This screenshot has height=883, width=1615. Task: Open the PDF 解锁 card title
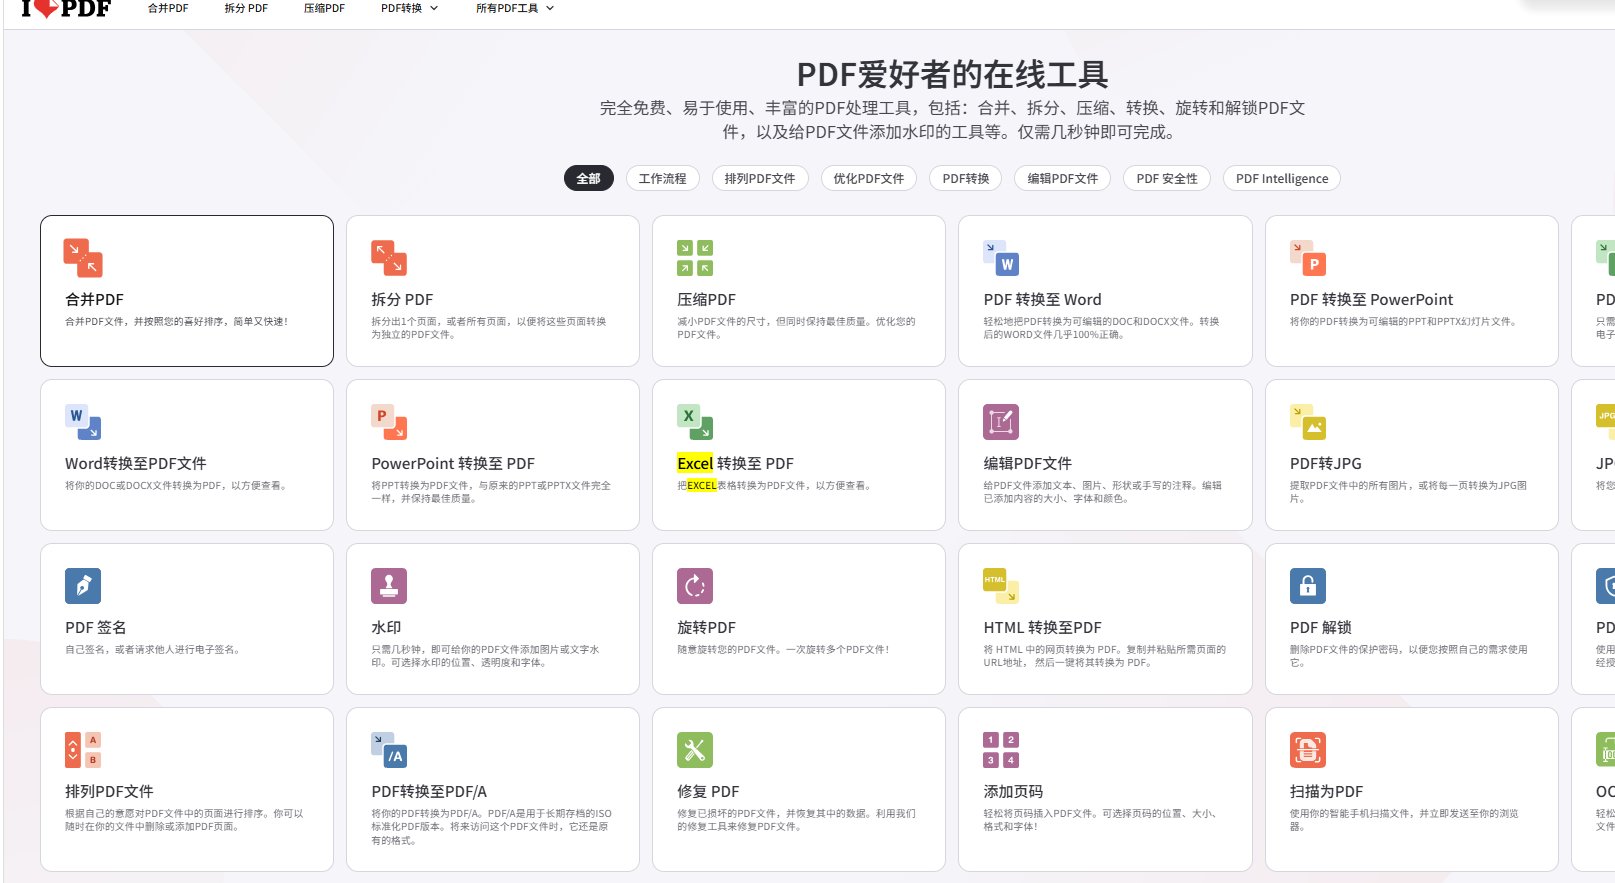(x=1320, y=627)
